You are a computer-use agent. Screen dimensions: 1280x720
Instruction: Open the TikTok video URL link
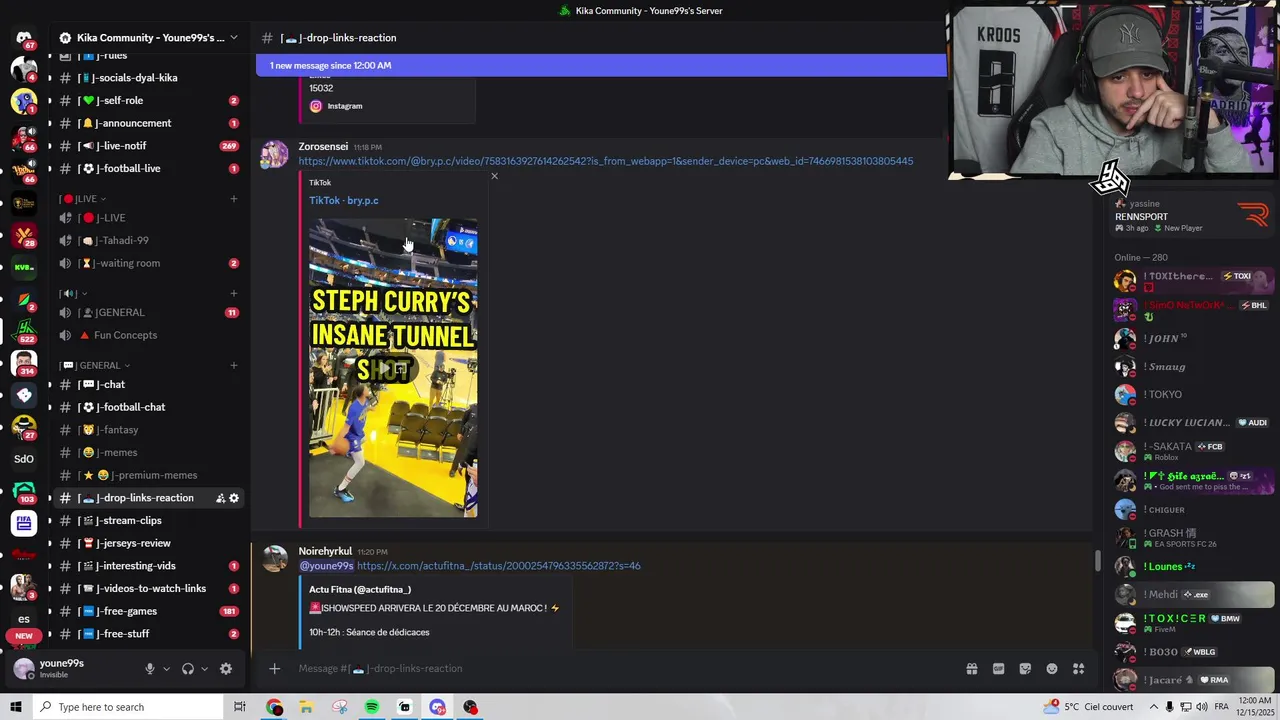coord(605,161)
